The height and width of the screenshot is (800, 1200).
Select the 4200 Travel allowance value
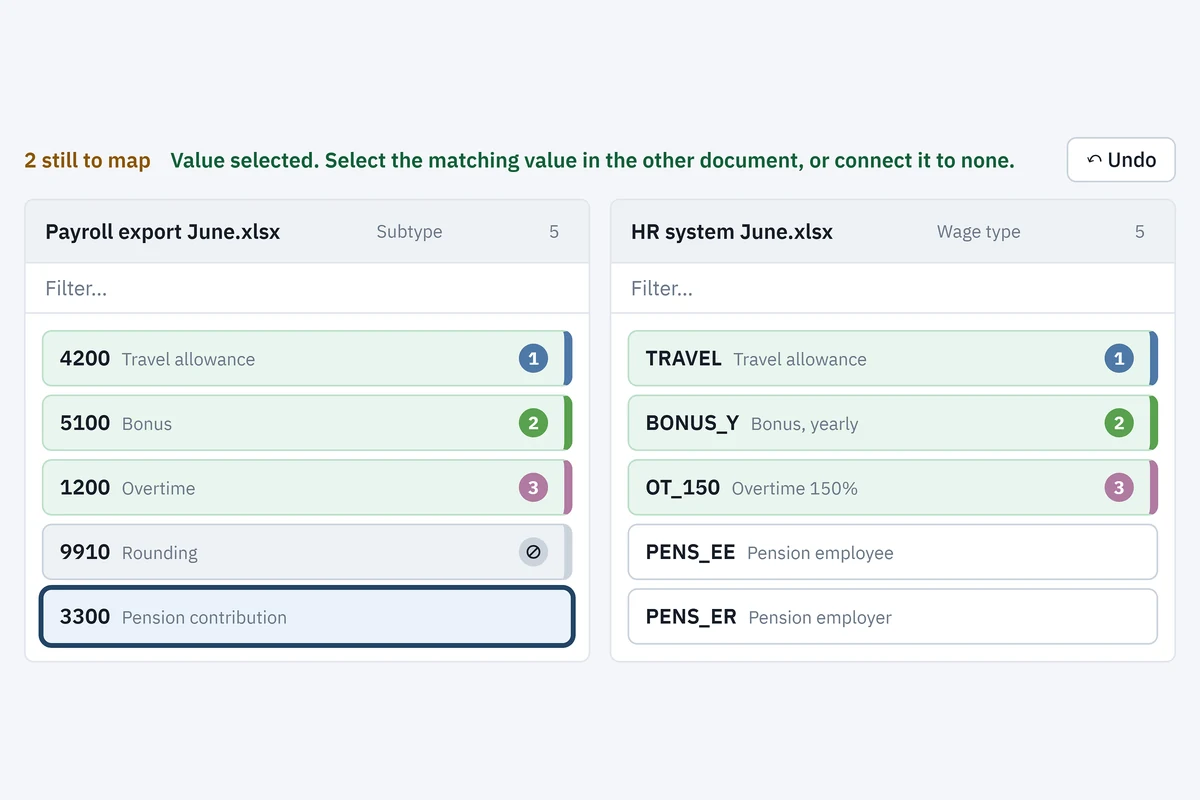click(x=307, y=358)
